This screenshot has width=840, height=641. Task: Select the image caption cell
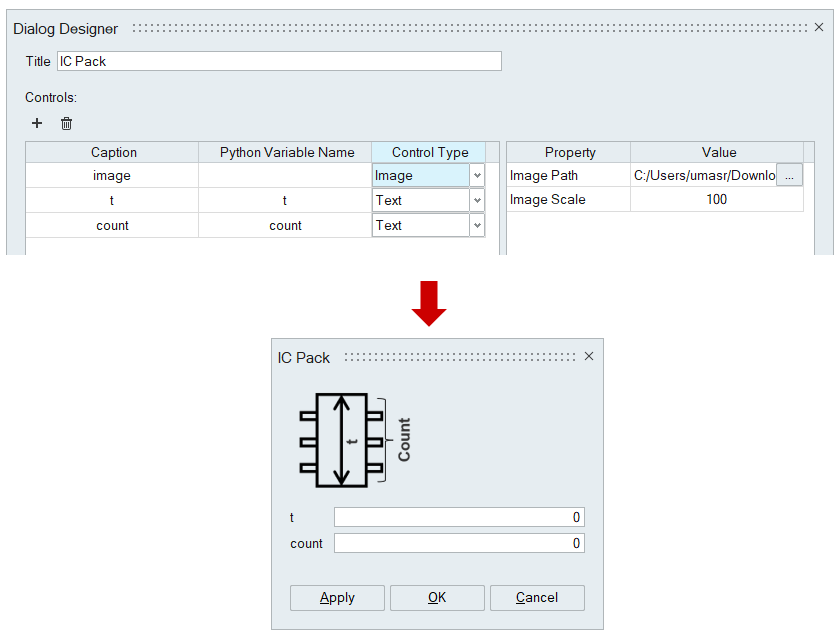(x=112, y=175)
